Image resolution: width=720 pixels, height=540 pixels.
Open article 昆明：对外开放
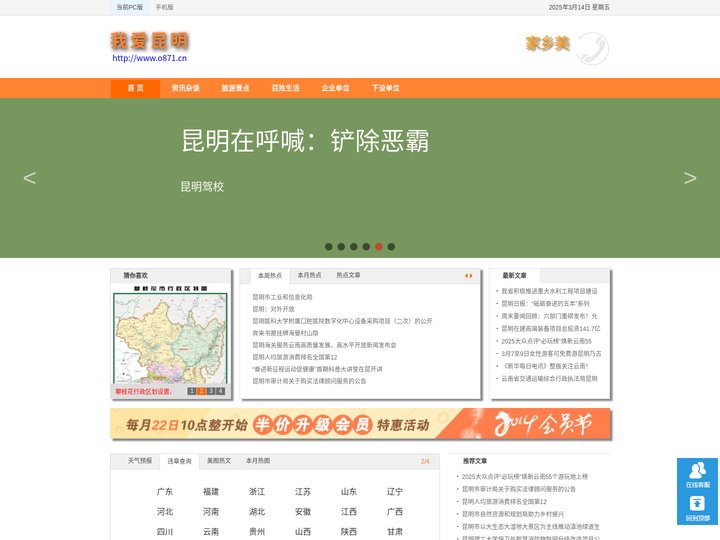pos(274,309)
